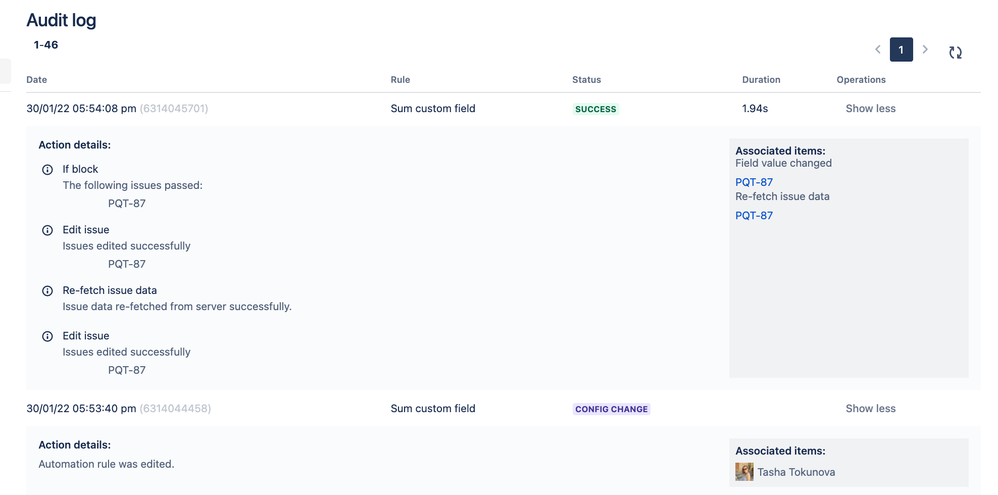Click the Rule column header
998x495 pixels.
(400, 80)
